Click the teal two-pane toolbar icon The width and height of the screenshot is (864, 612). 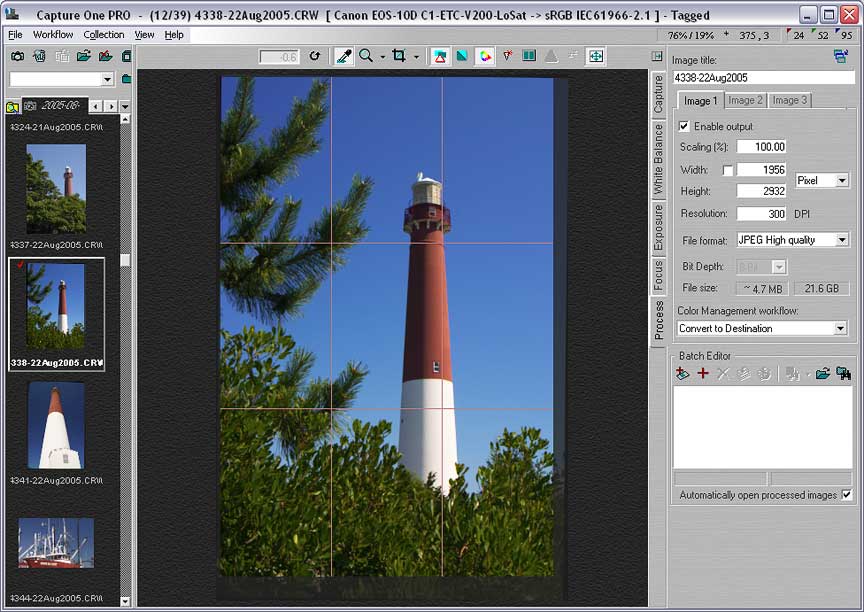tap(529, 56)
